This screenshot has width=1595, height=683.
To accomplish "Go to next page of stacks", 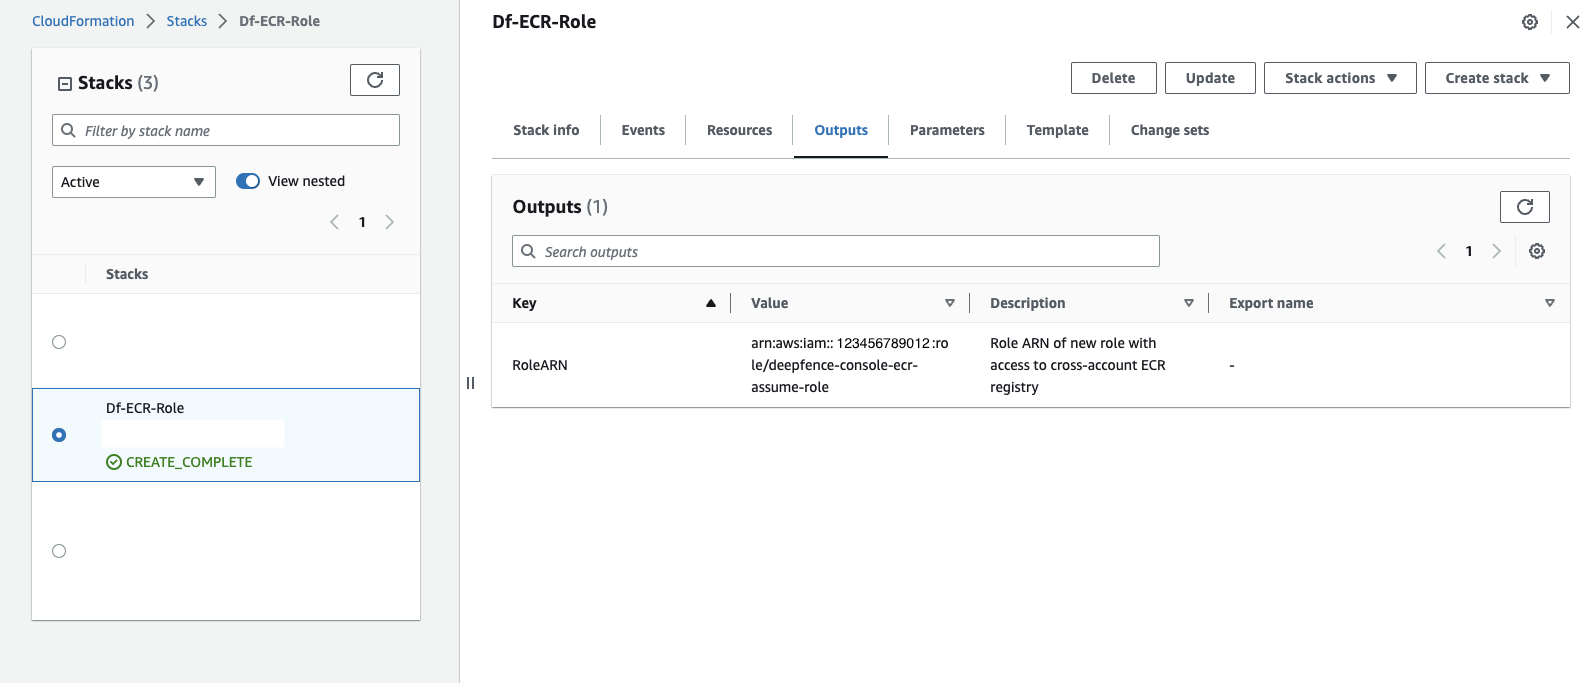I will click(x=390, y=222).
